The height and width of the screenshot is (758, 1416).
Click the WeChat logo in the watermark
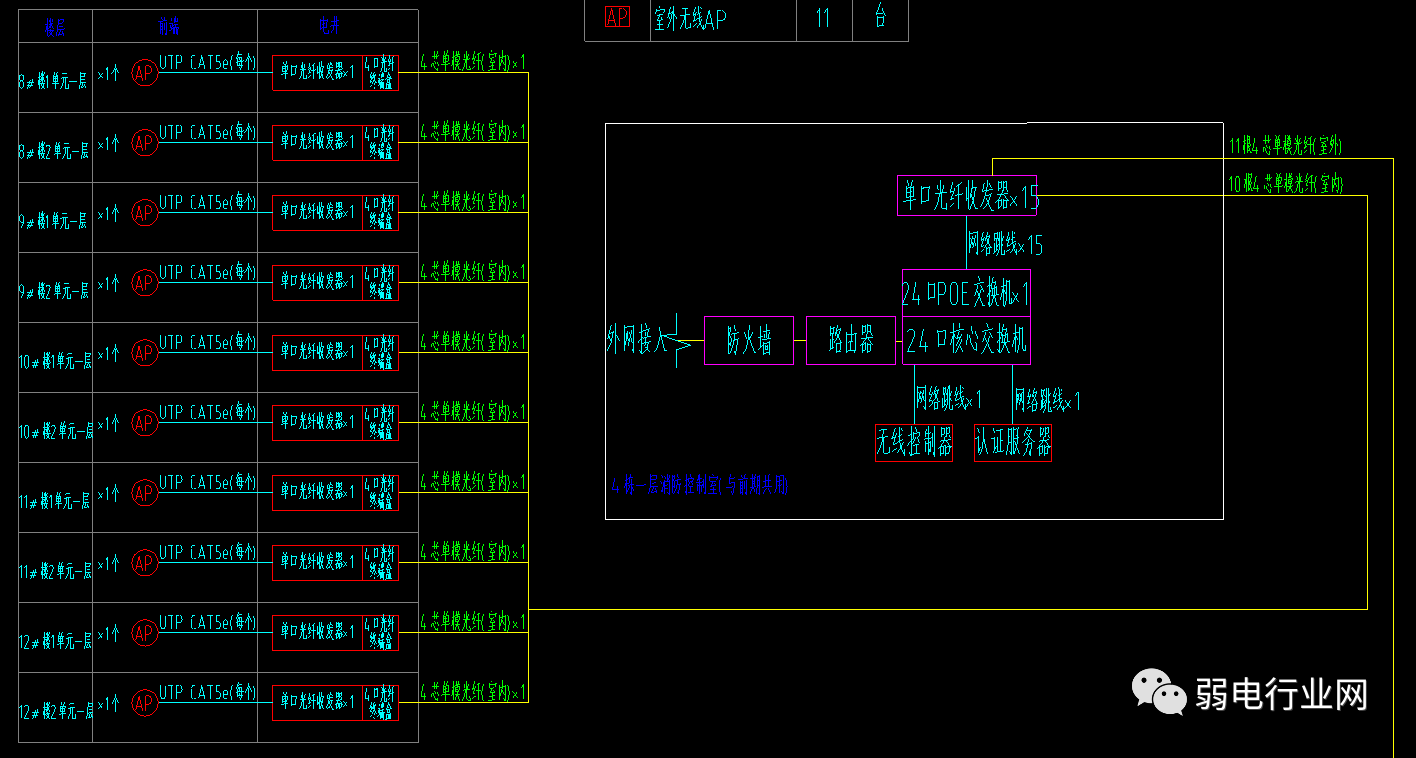click(x=1159, y=692)
